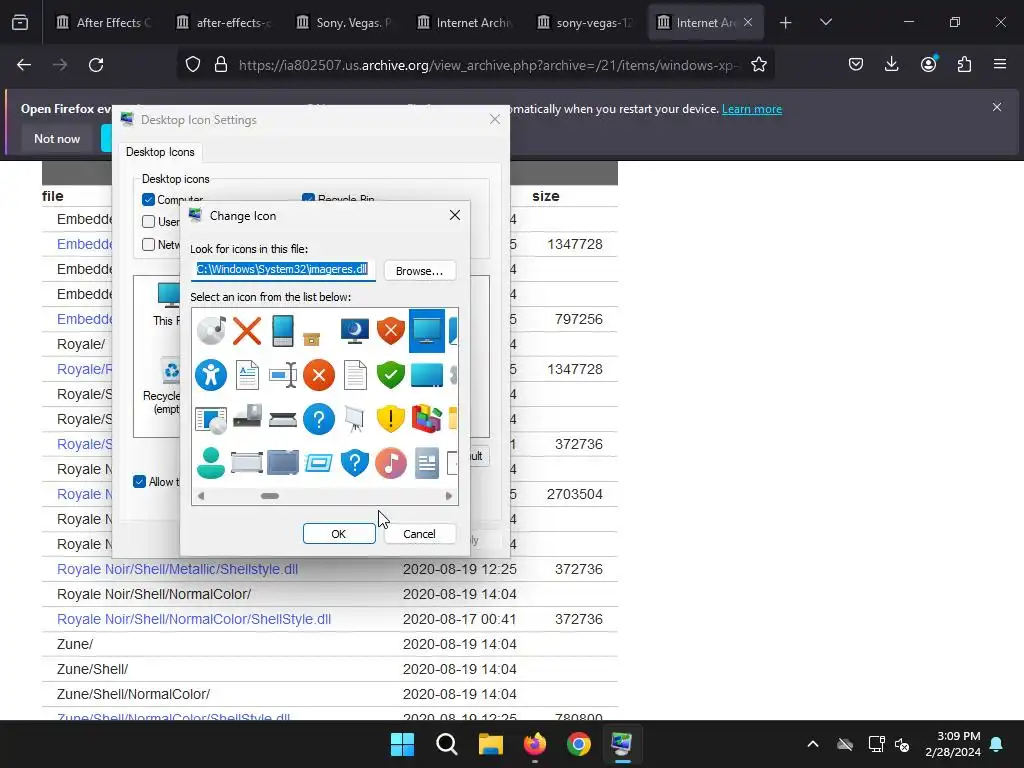Select the flatbed scanner icon

(x=283, y=419)
